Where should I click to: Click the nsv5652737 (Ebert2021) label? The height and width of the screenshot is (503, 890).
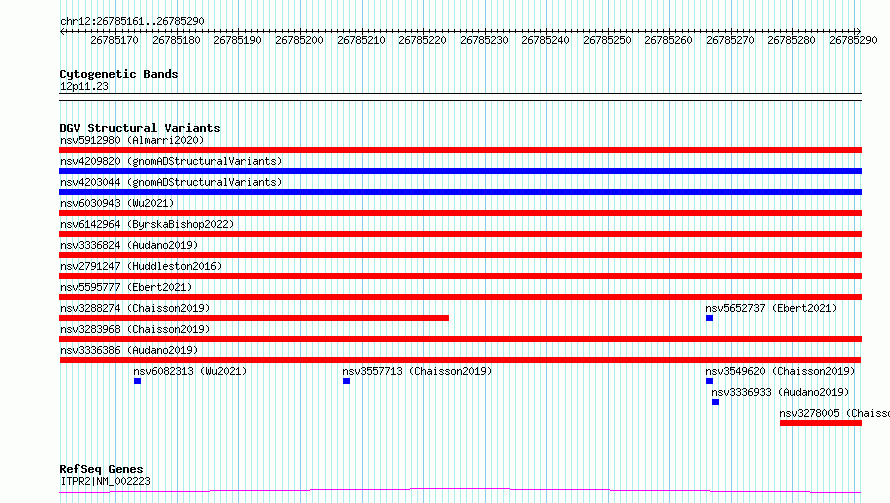771,308
